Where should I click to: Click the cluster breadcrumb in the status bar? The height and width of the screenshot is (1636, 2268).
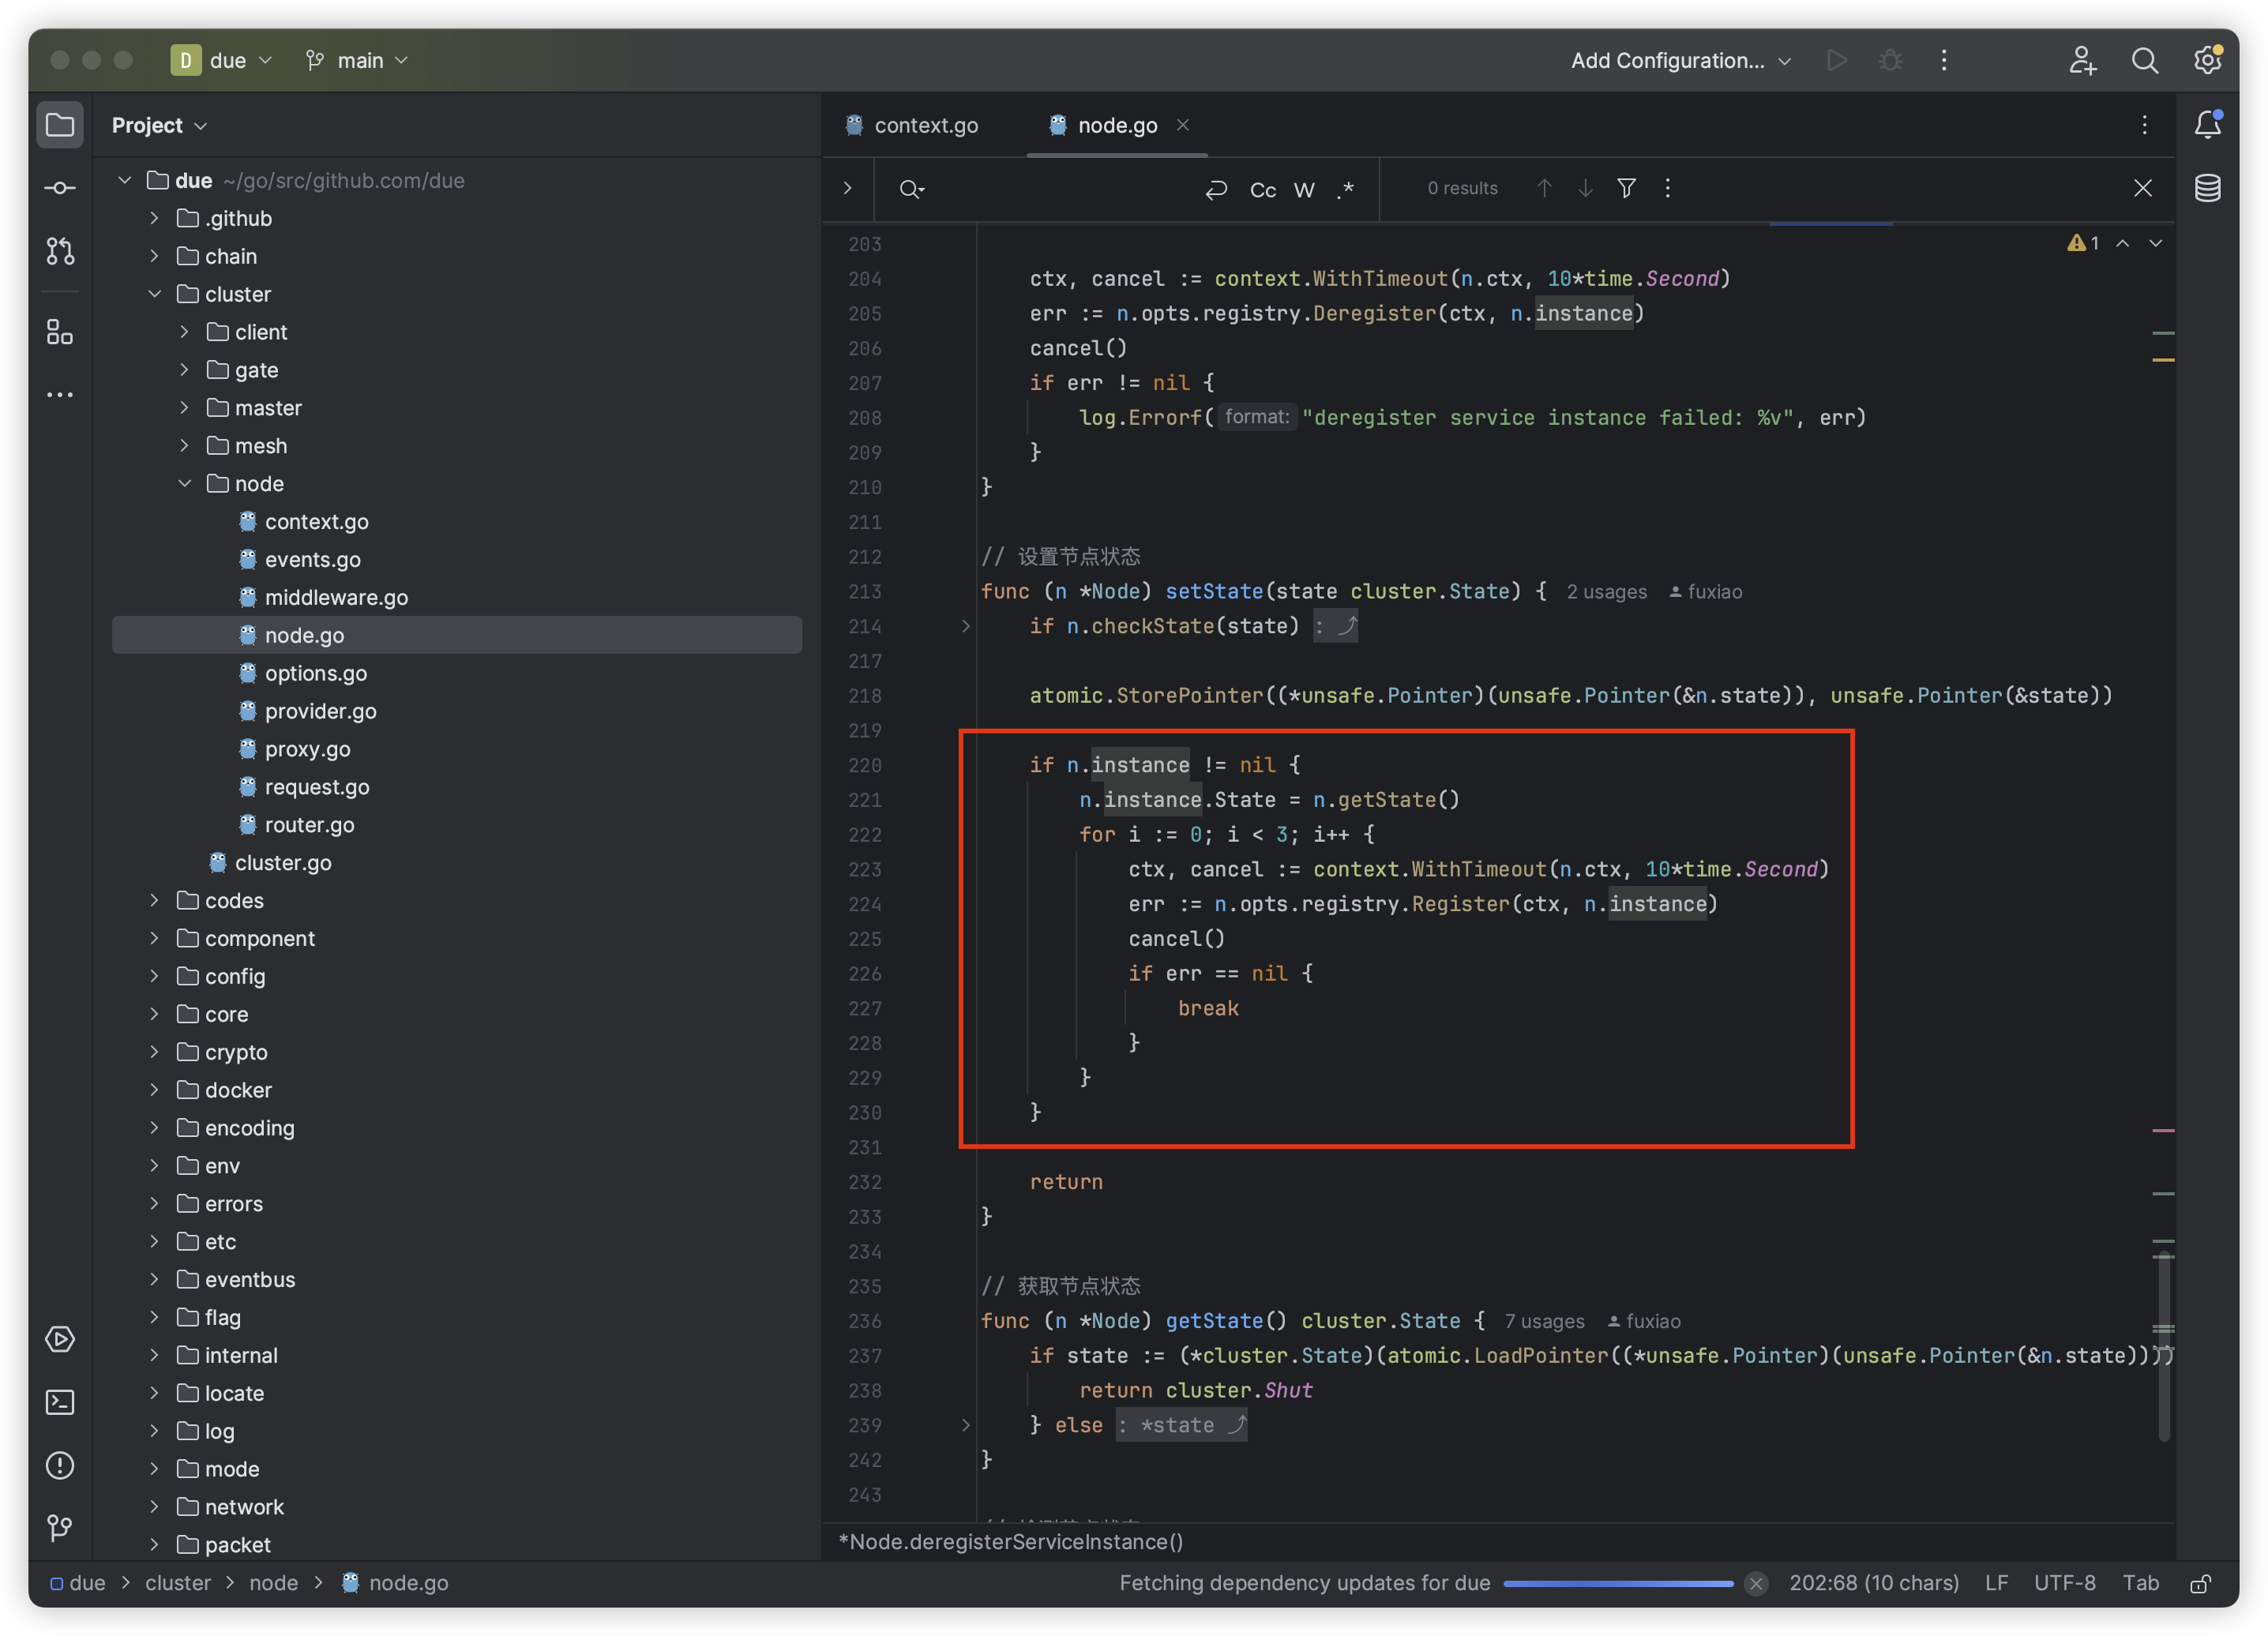tap(178, 1583)
